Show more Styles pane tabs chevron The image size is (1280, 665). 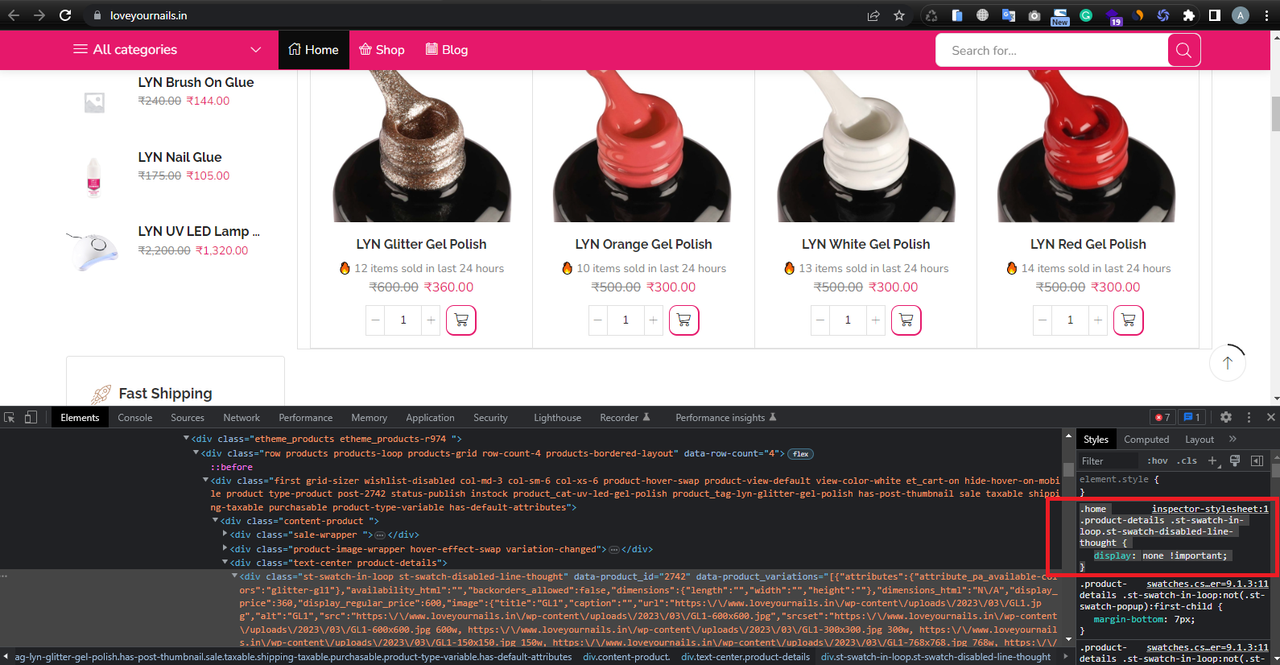(x=1232, y=439)
